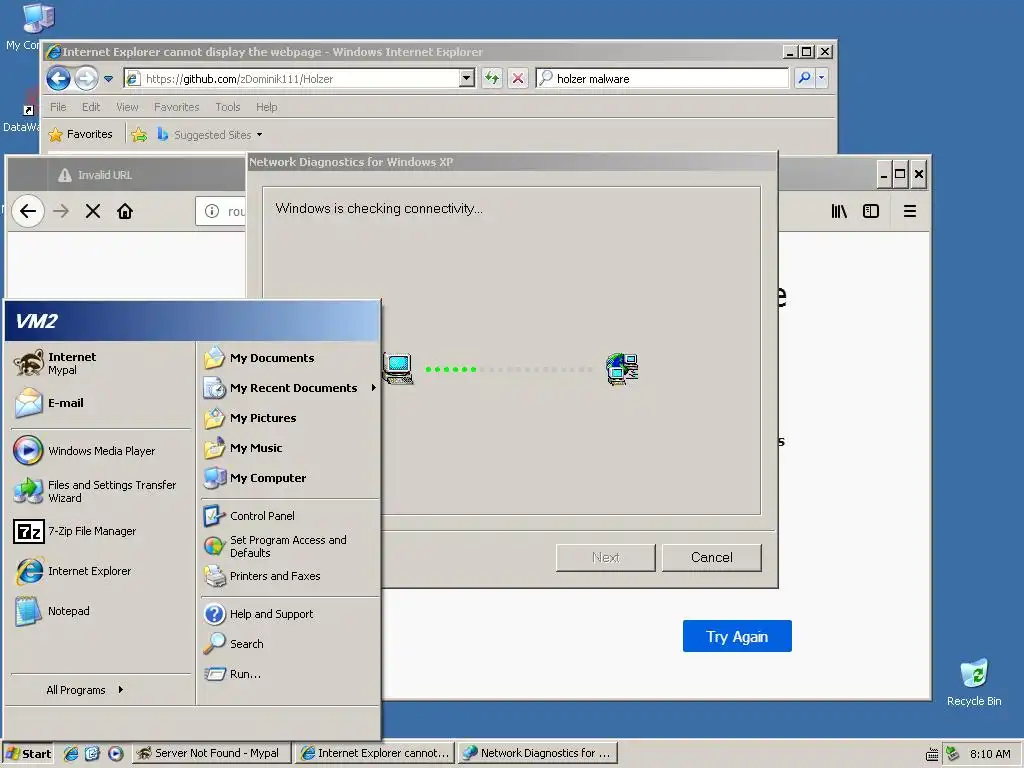Screen dimensions: 1024x768
Task: Open File menu in Internet Explorer
Action: (x=58, y=107)
